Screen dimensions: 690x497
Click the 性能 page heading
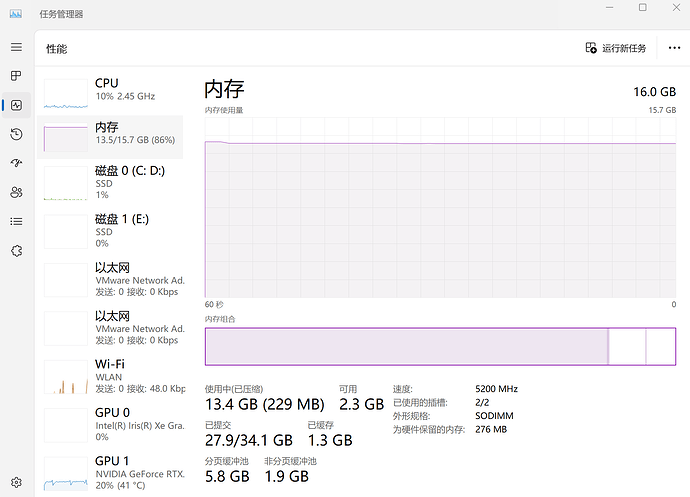(57, 49)
